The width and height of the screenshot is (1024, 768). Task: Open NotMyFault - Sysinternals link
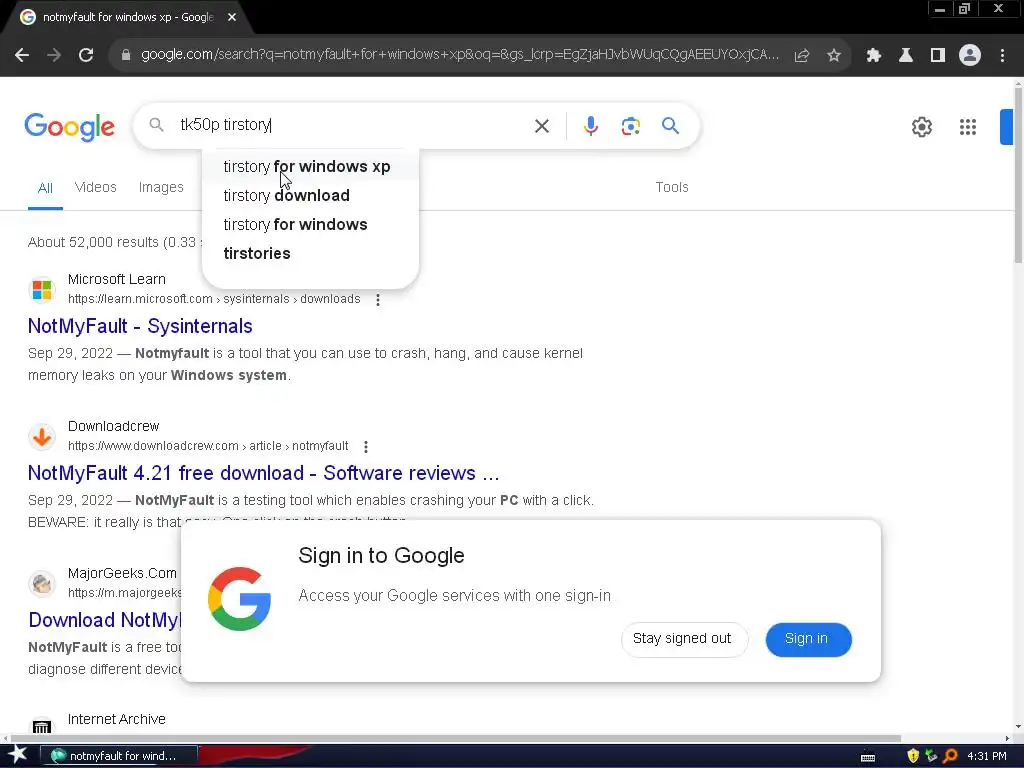click(x=140, y=326)
